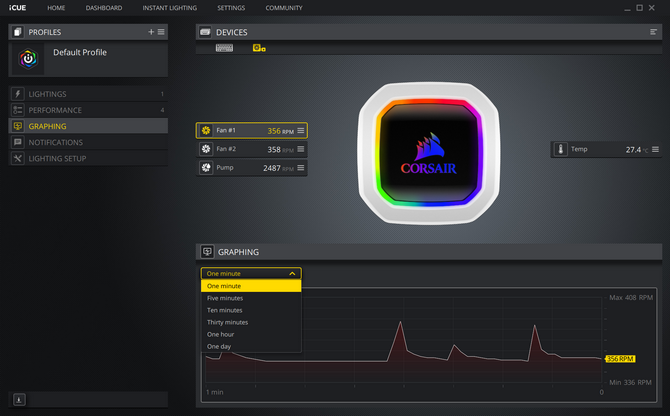
Task: Open the HOME menu
Action: pos(56,8)
